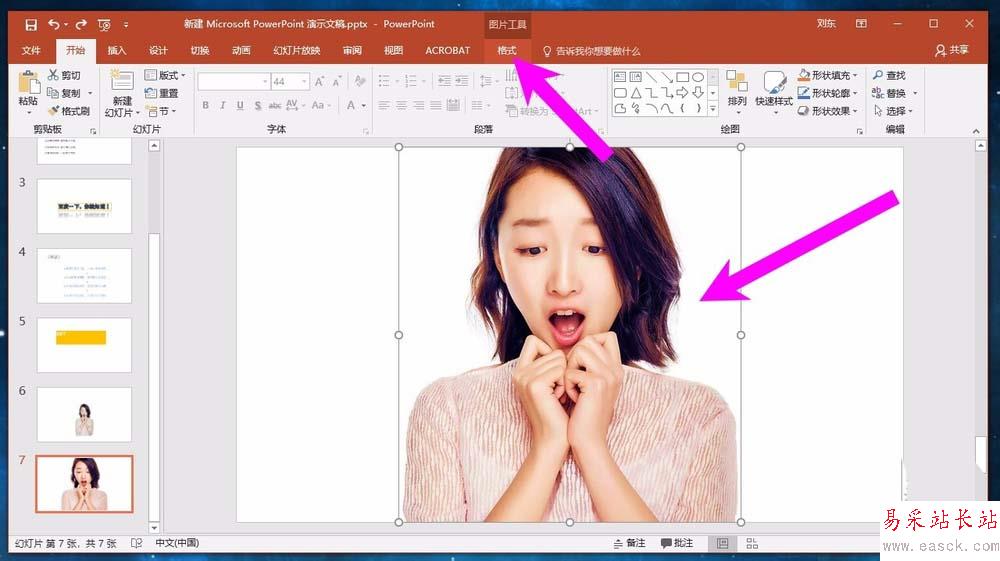Select the right arrow shape in gallery
The width and height of the screenshot is (1000, 561).
click(x=682, y=93)
